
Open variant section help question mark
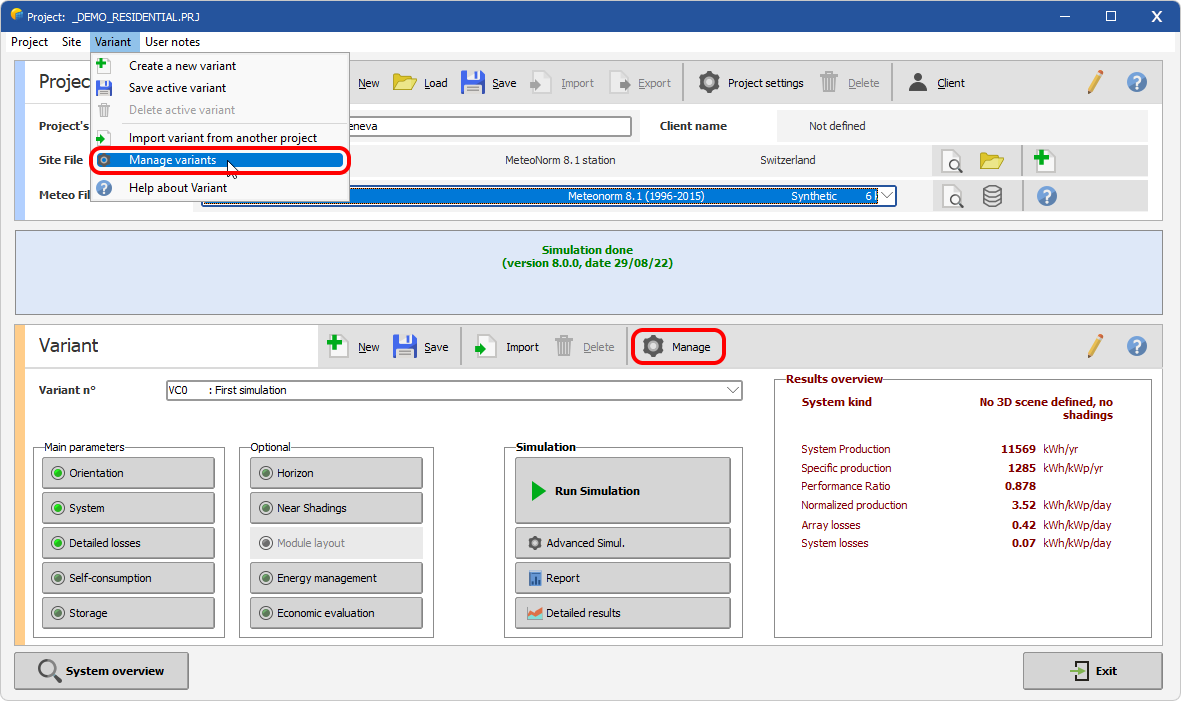coord(1137,346)
